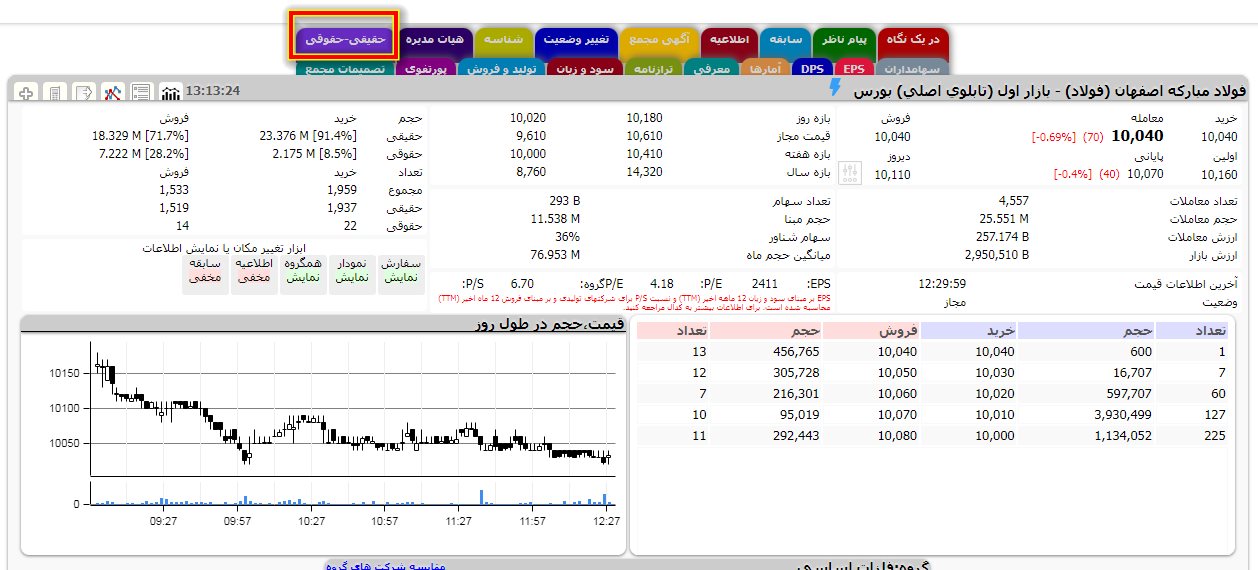Click the yearly range high 14,320
The width and height of the screenshot is (1258, 570).
tap(644, 172)
